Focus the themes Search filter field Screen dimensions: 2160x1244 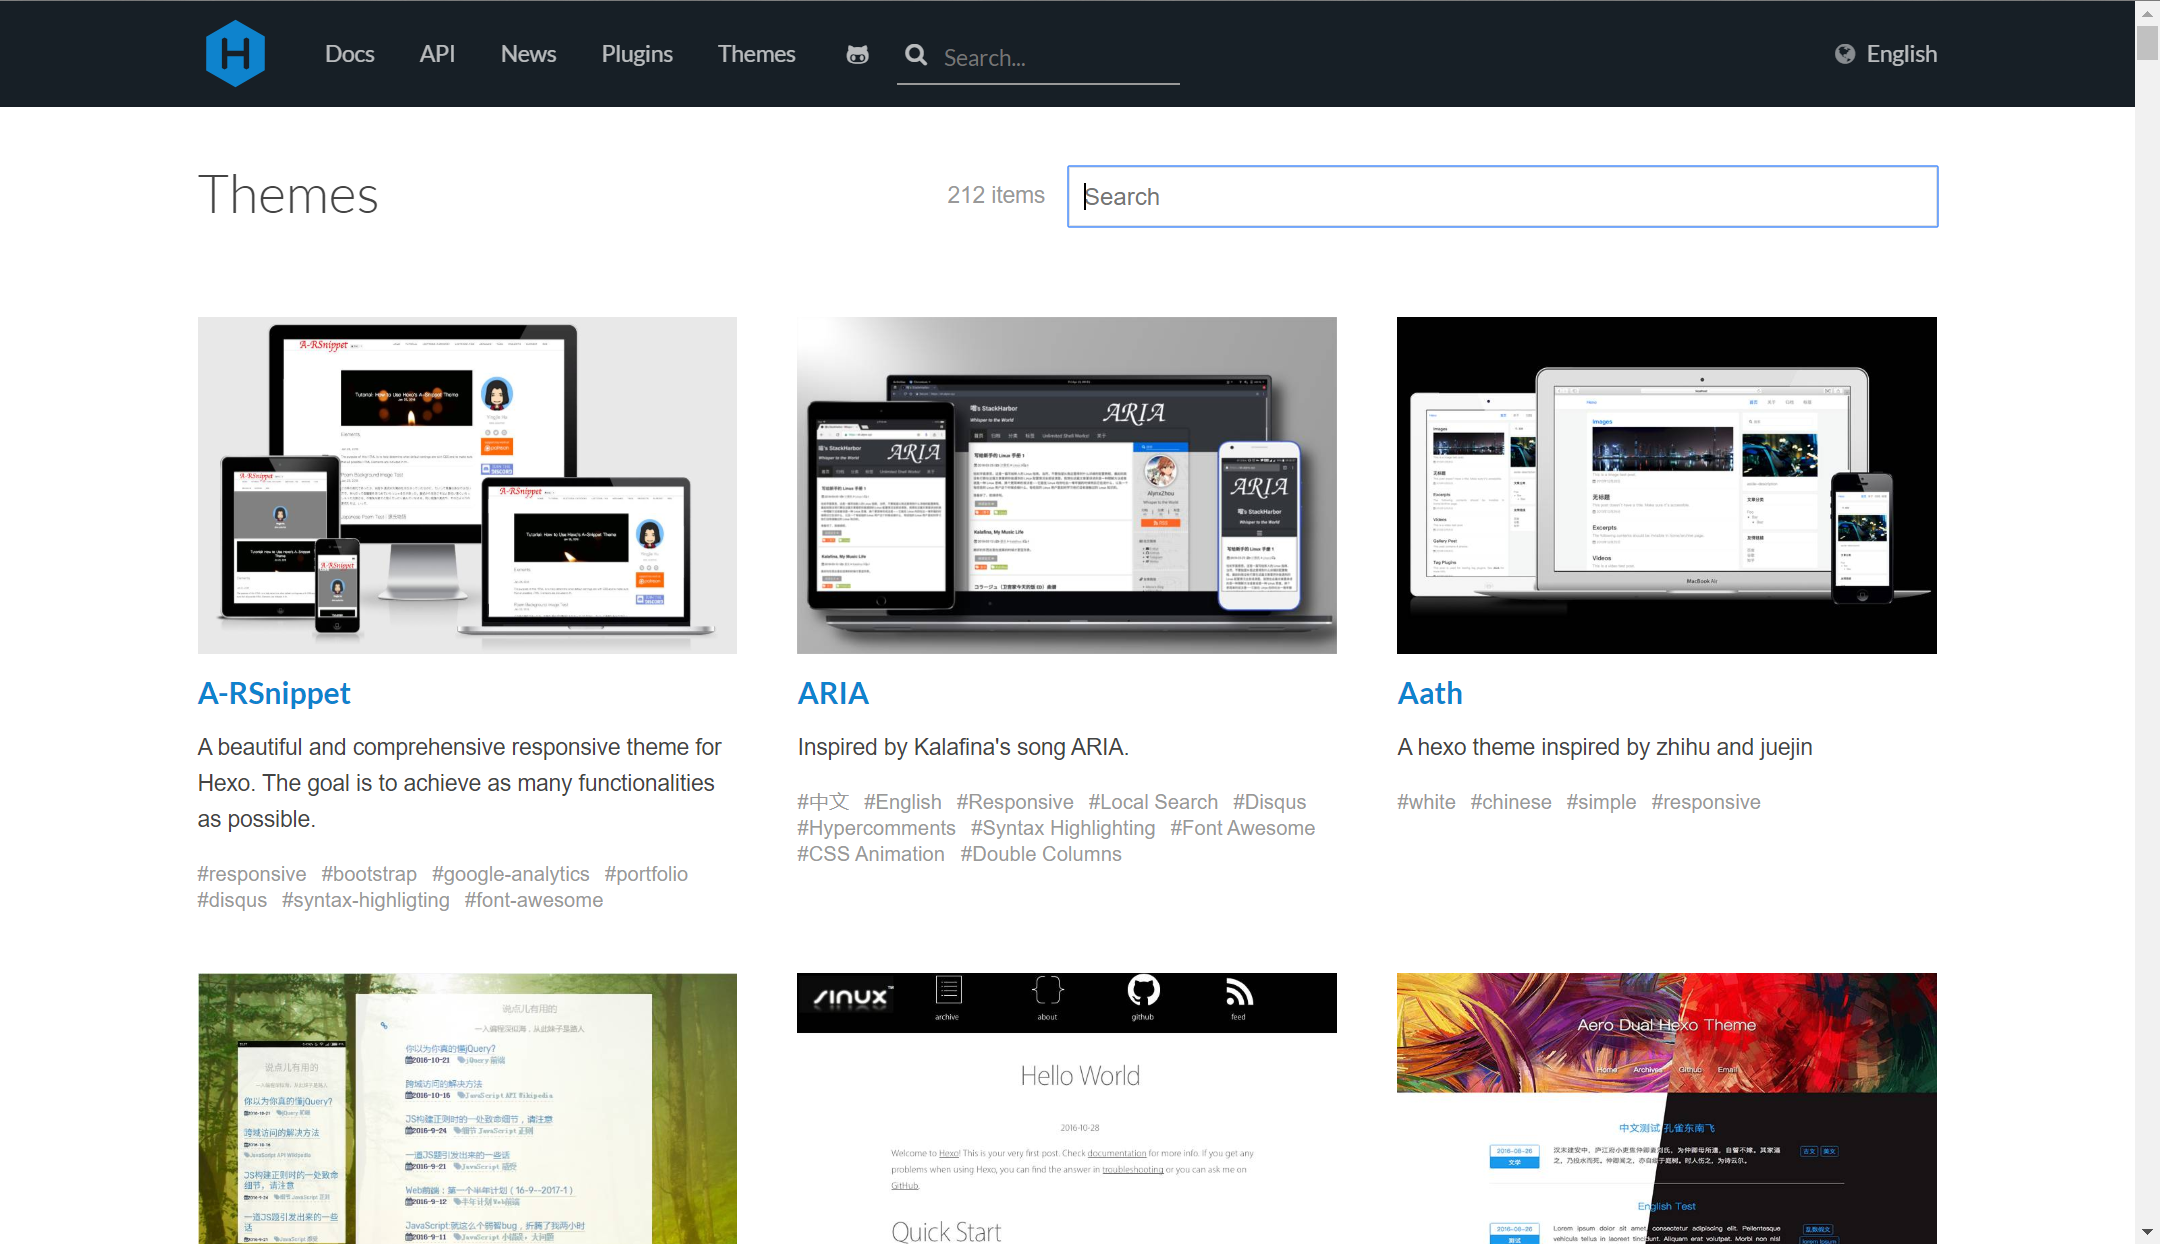click(1502, 196)
